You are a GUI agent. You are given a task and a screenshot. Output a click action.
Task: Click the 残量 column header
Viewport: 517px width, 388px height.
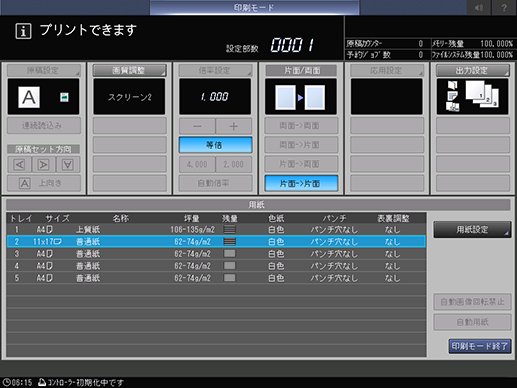[230, 218]
